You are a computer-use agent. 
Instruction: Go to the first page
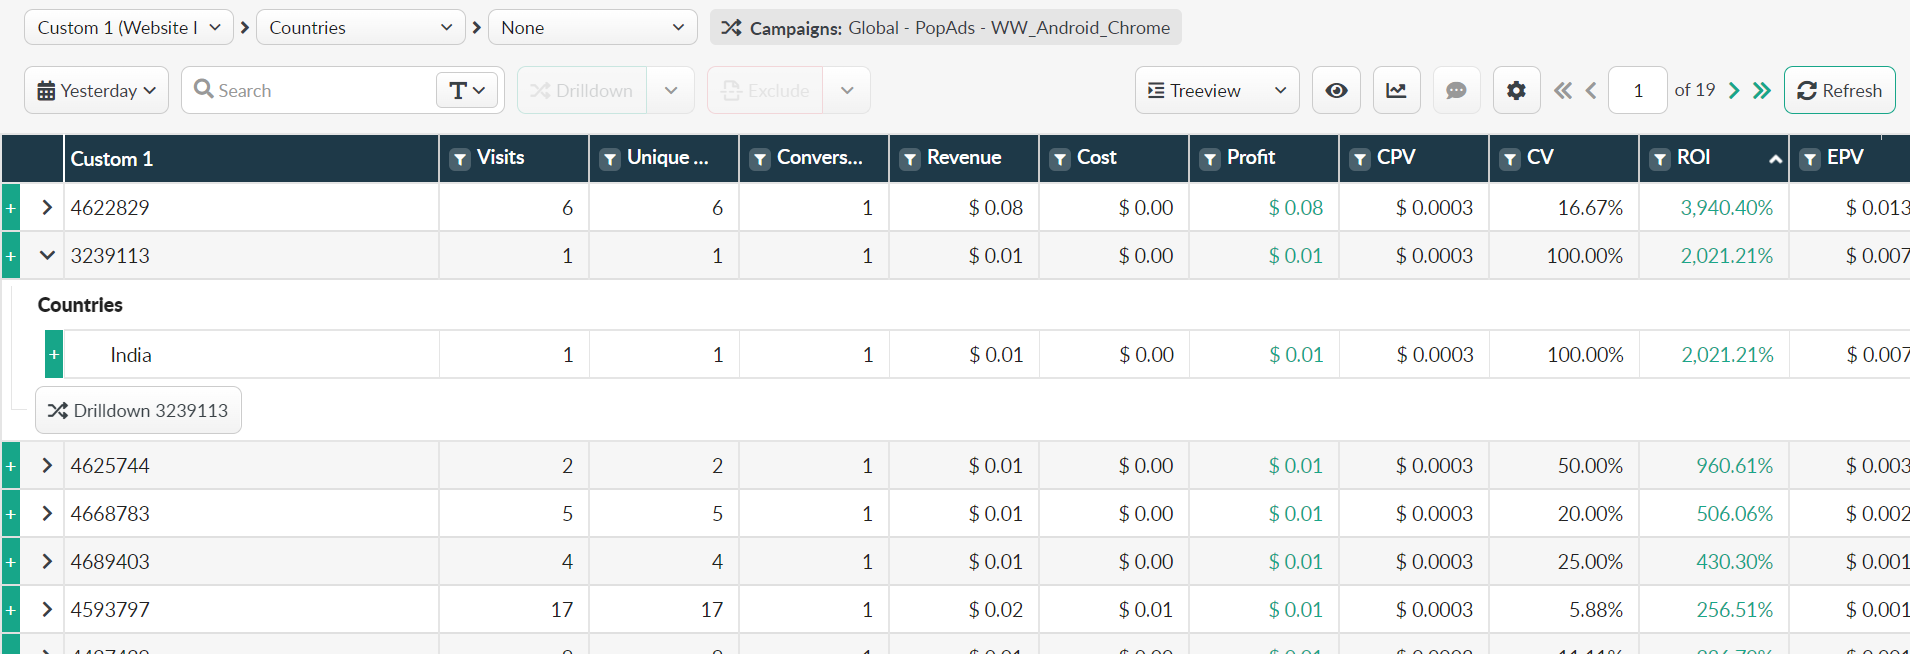coord(1563,90)
